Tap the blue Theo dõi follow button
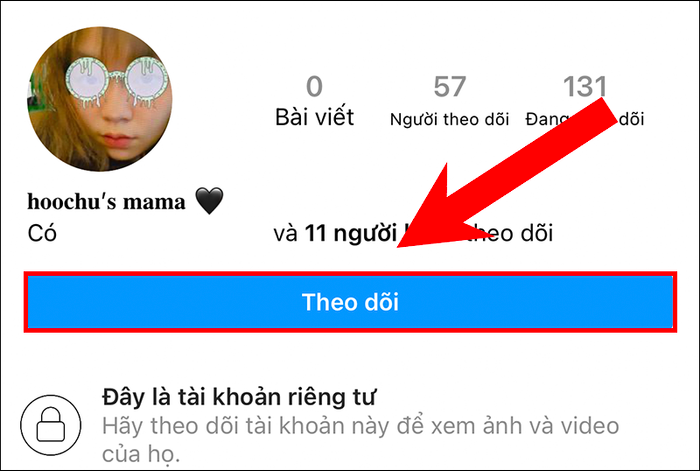This screenshot has width=700, height=471. coord(350,302)
